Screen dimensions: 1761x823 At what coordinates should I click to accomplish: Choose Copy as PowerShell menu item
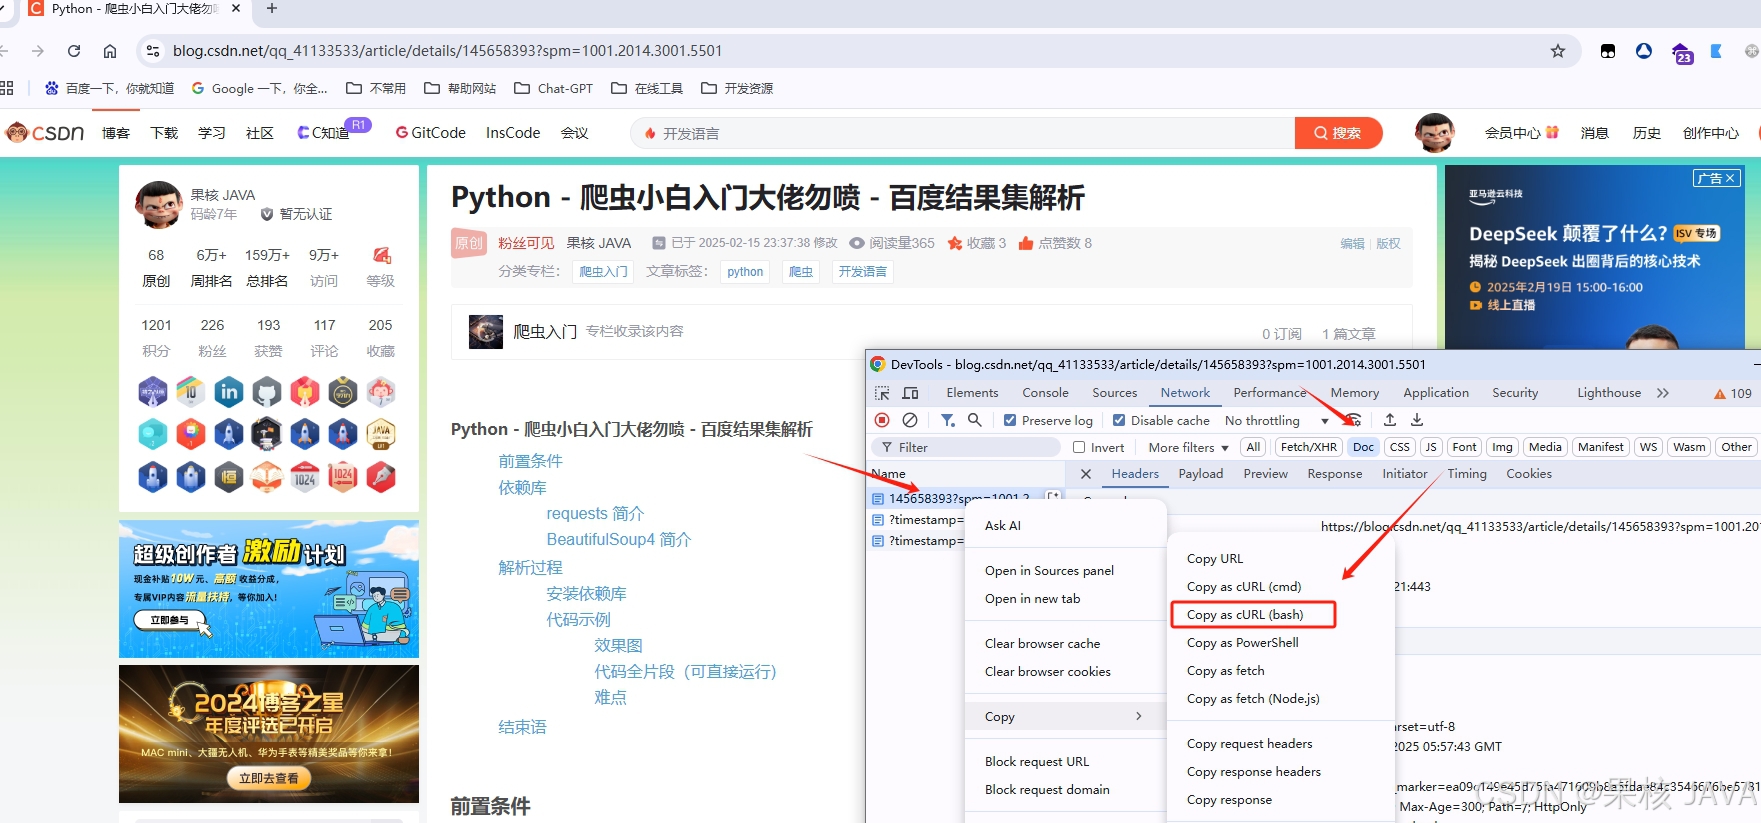point(1282,642)
